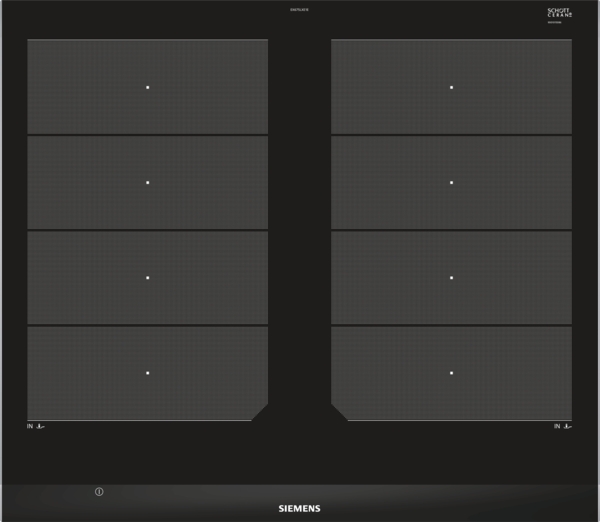This screenshot has width=600, height=522.
Task: Select the top cooking zone of the left flex area
Action: pos(147,87)
